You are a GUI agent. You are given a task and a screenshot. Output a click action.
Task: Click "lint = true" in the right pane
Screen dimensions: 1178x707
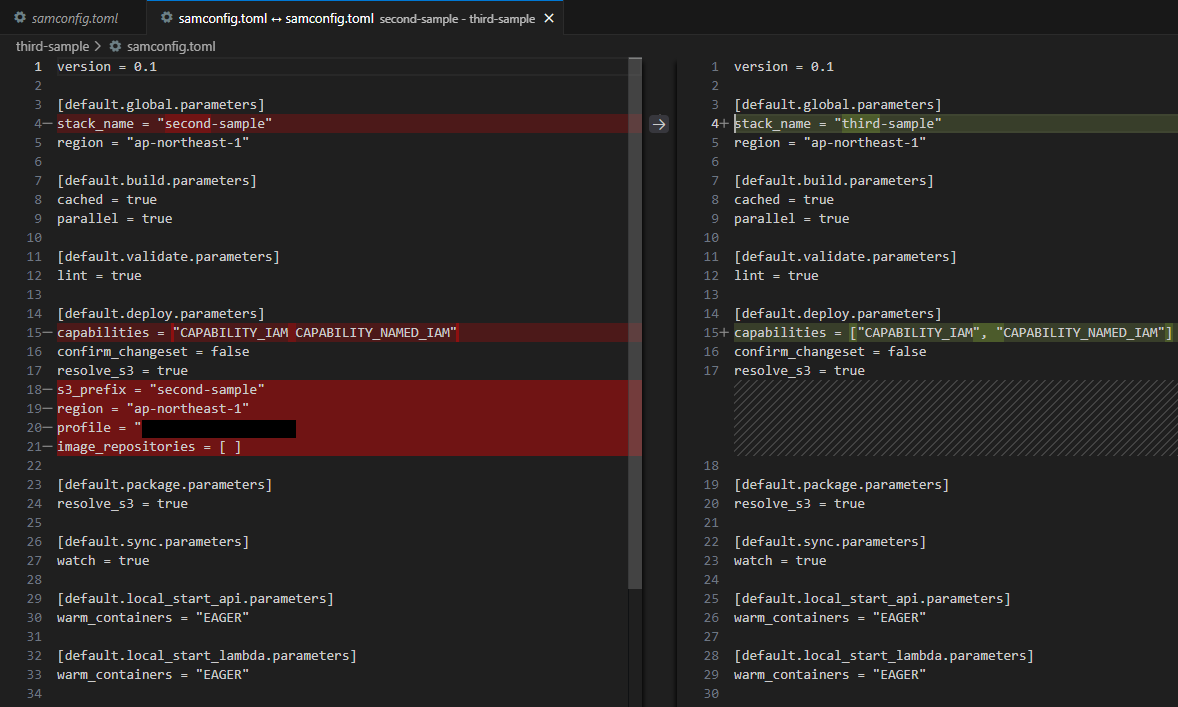click(776, 275)
